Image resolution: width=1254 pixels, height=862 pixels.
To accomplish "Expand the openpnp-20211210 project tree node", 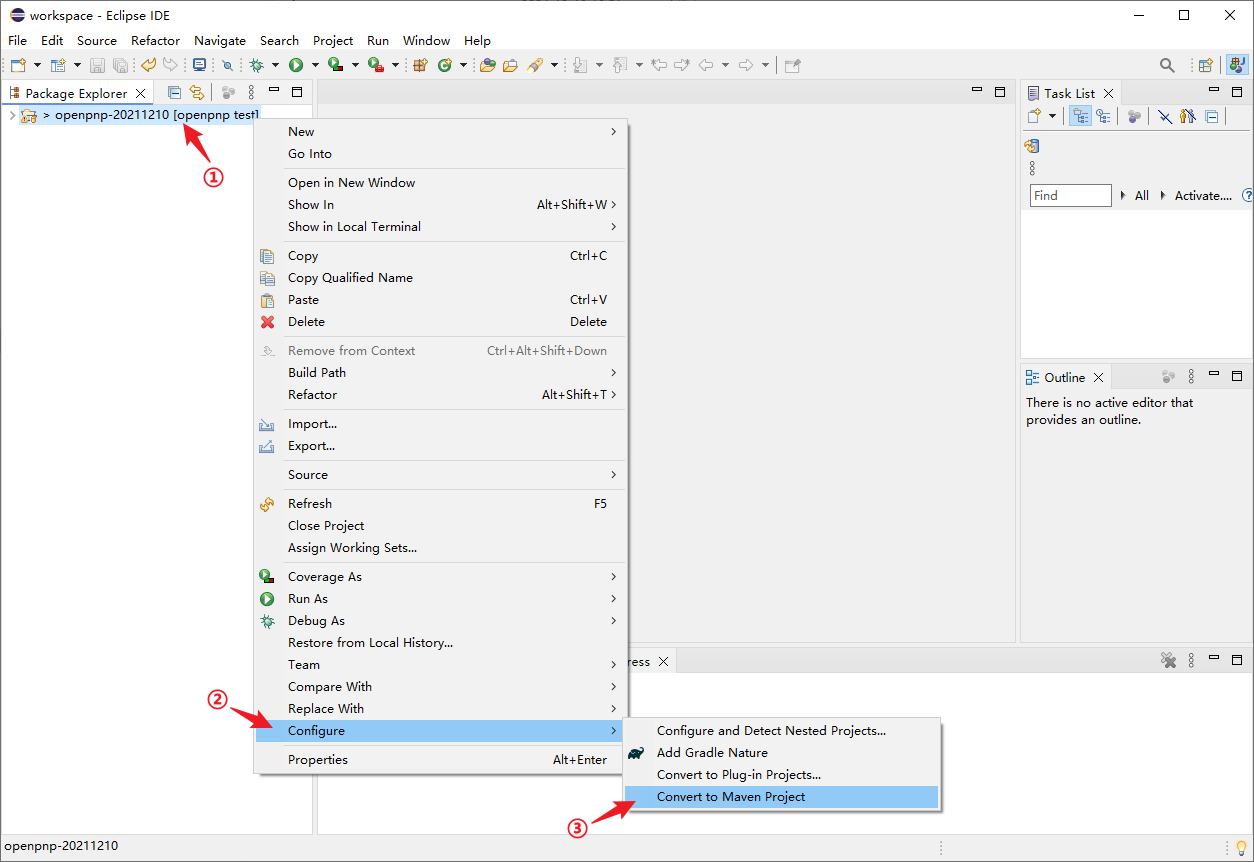I will pos(11,115).
